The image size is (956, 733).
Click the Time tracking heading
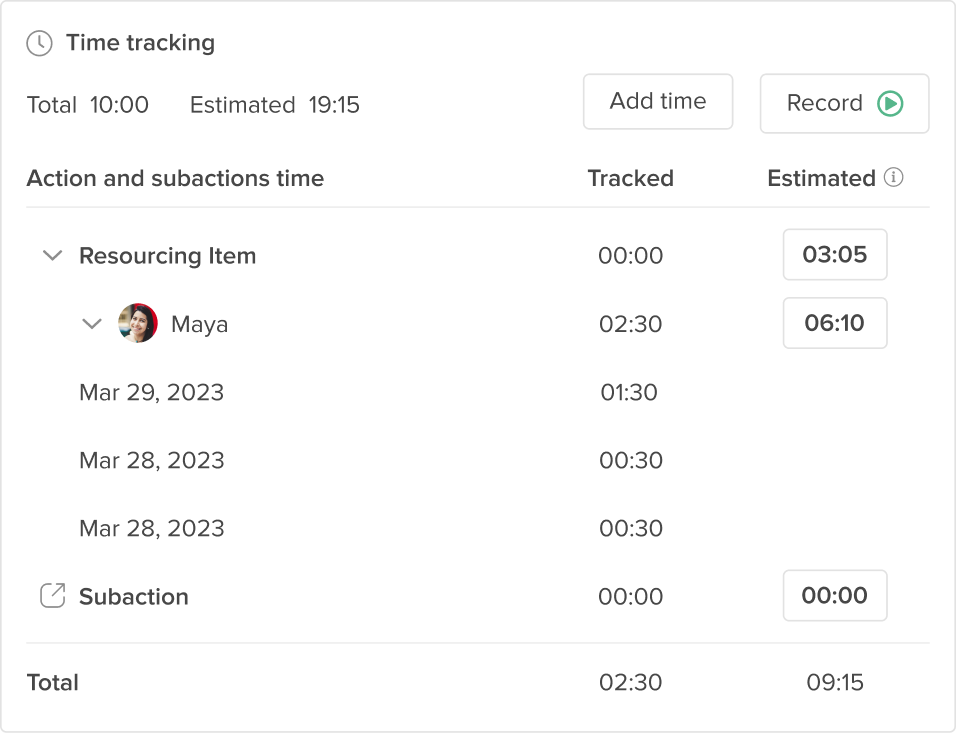coord(140,43)
